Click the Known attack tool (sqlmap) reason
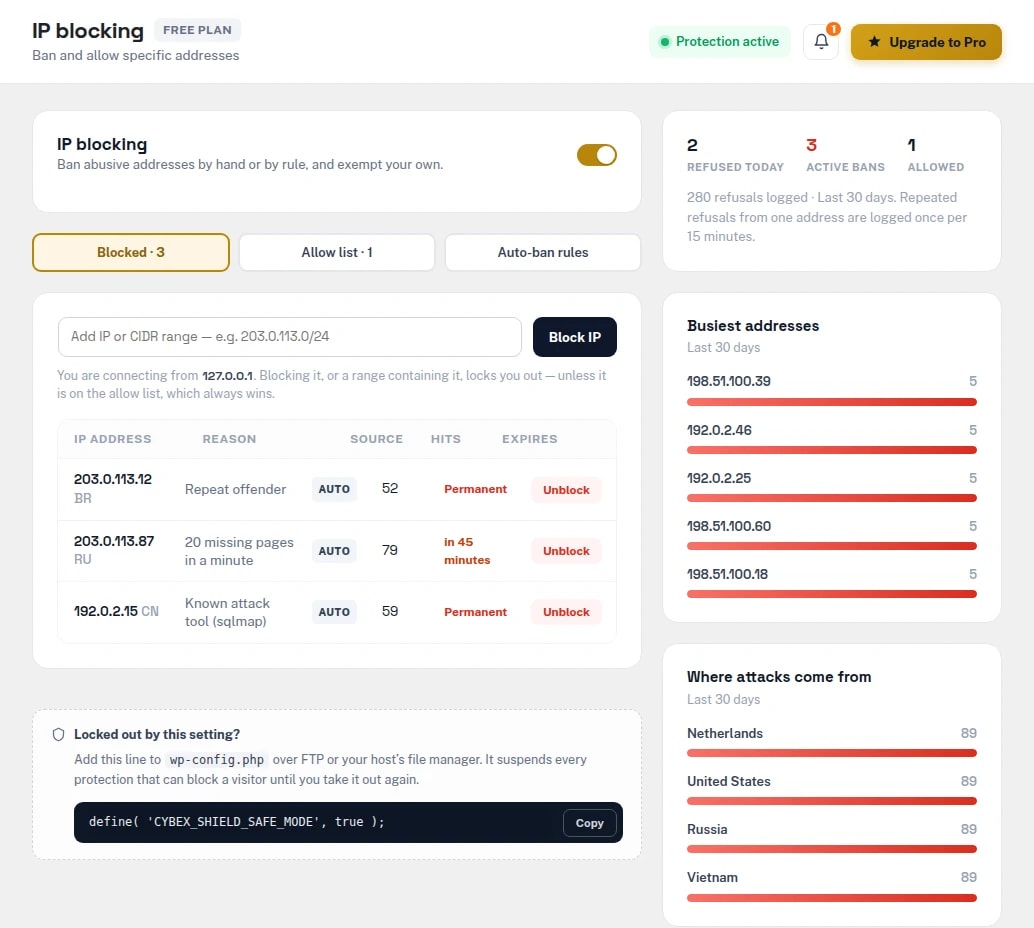This screenshot has height=928, width=1034. [228, 612]
